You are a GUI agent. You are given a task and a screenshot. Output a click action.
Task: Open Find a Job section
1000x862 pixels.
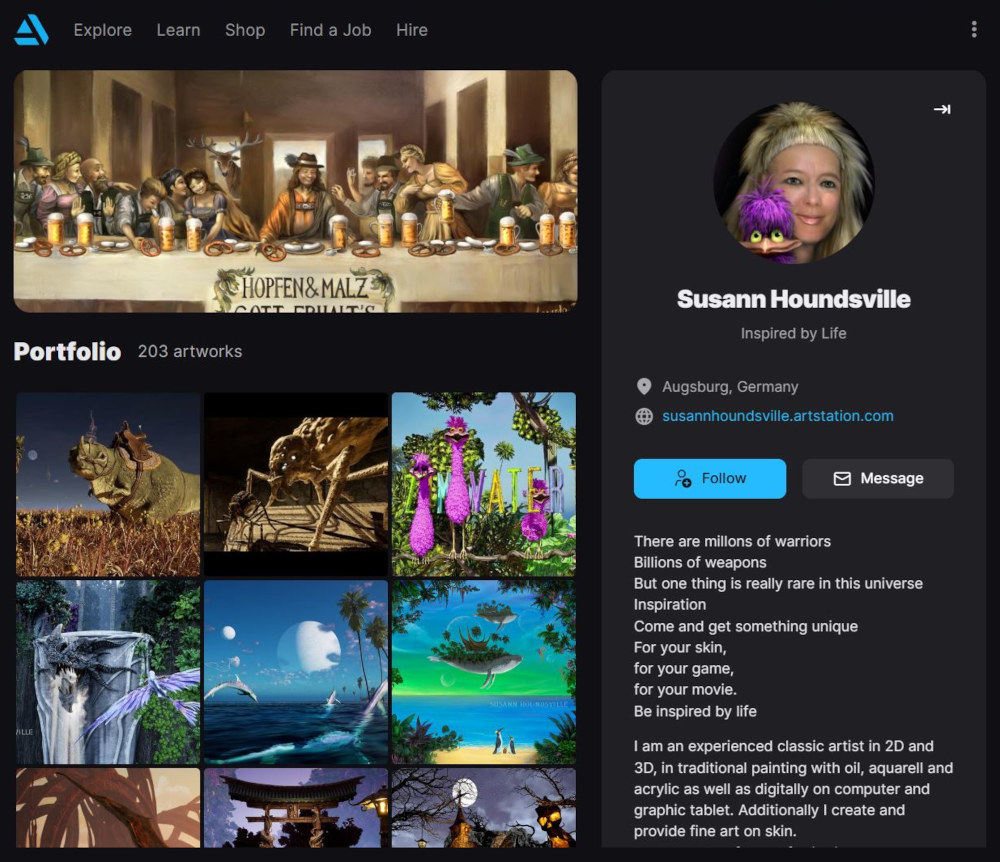coord(330,30)
